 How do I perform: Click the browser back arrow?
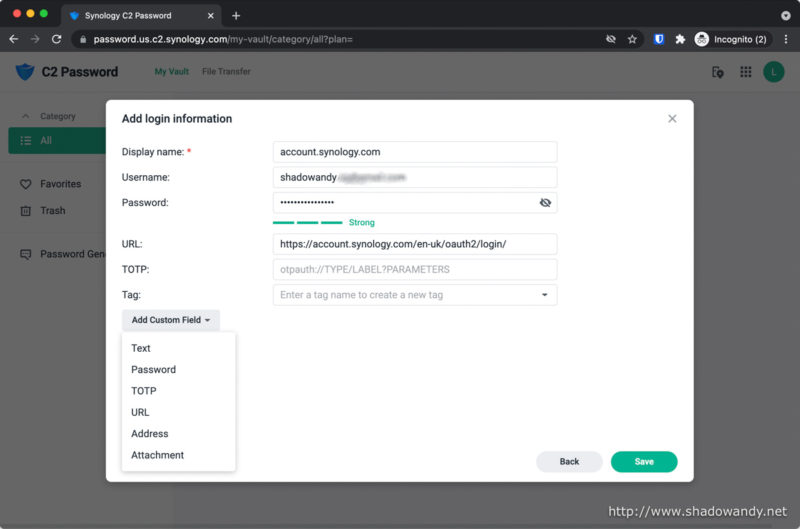pos(14,39)
